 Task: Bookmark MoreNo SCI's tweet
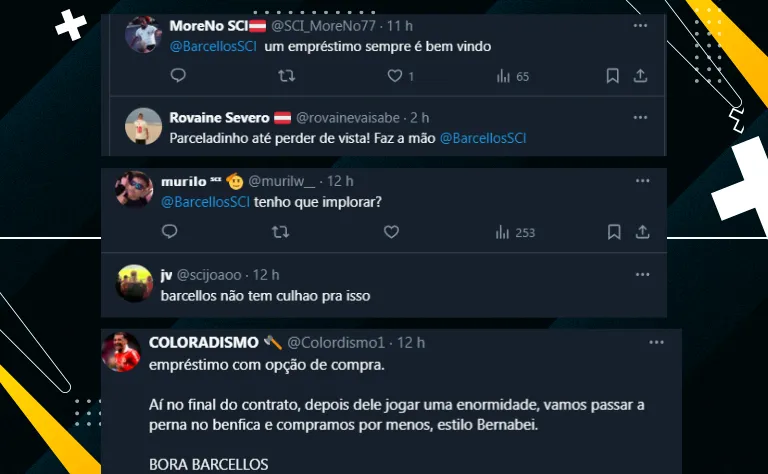point(613,76)
